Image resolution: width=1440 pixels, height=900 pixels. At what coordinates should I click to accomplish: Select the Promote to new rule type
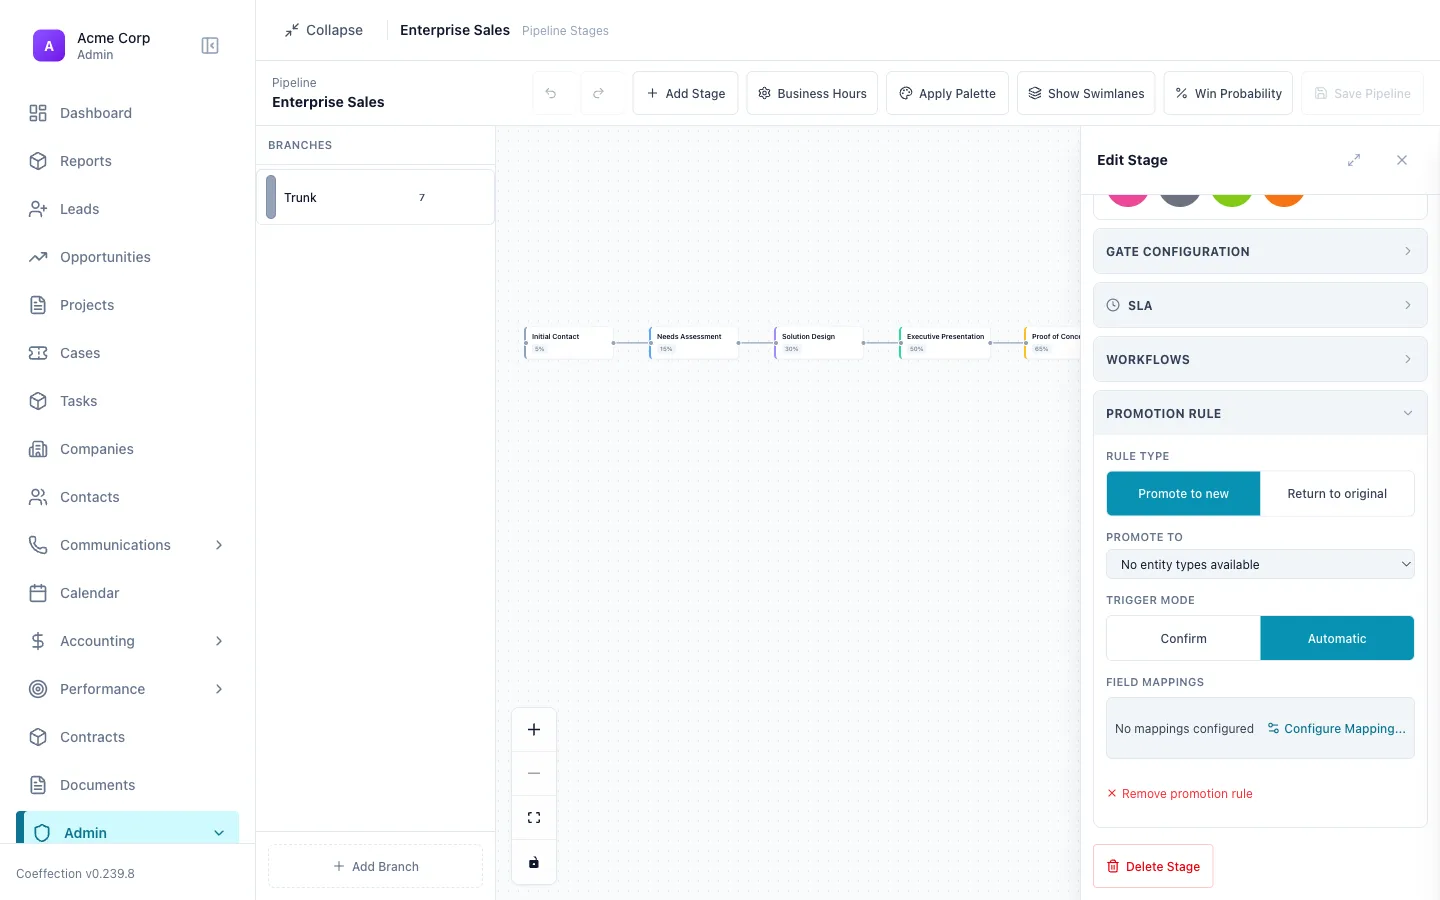(x=1183, y=494)
